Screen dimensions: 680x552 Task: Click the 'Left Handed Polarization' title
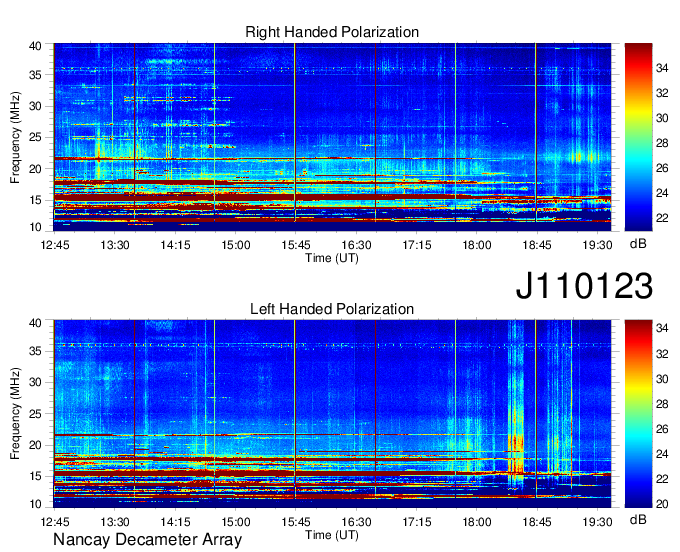tap(332, 309)
